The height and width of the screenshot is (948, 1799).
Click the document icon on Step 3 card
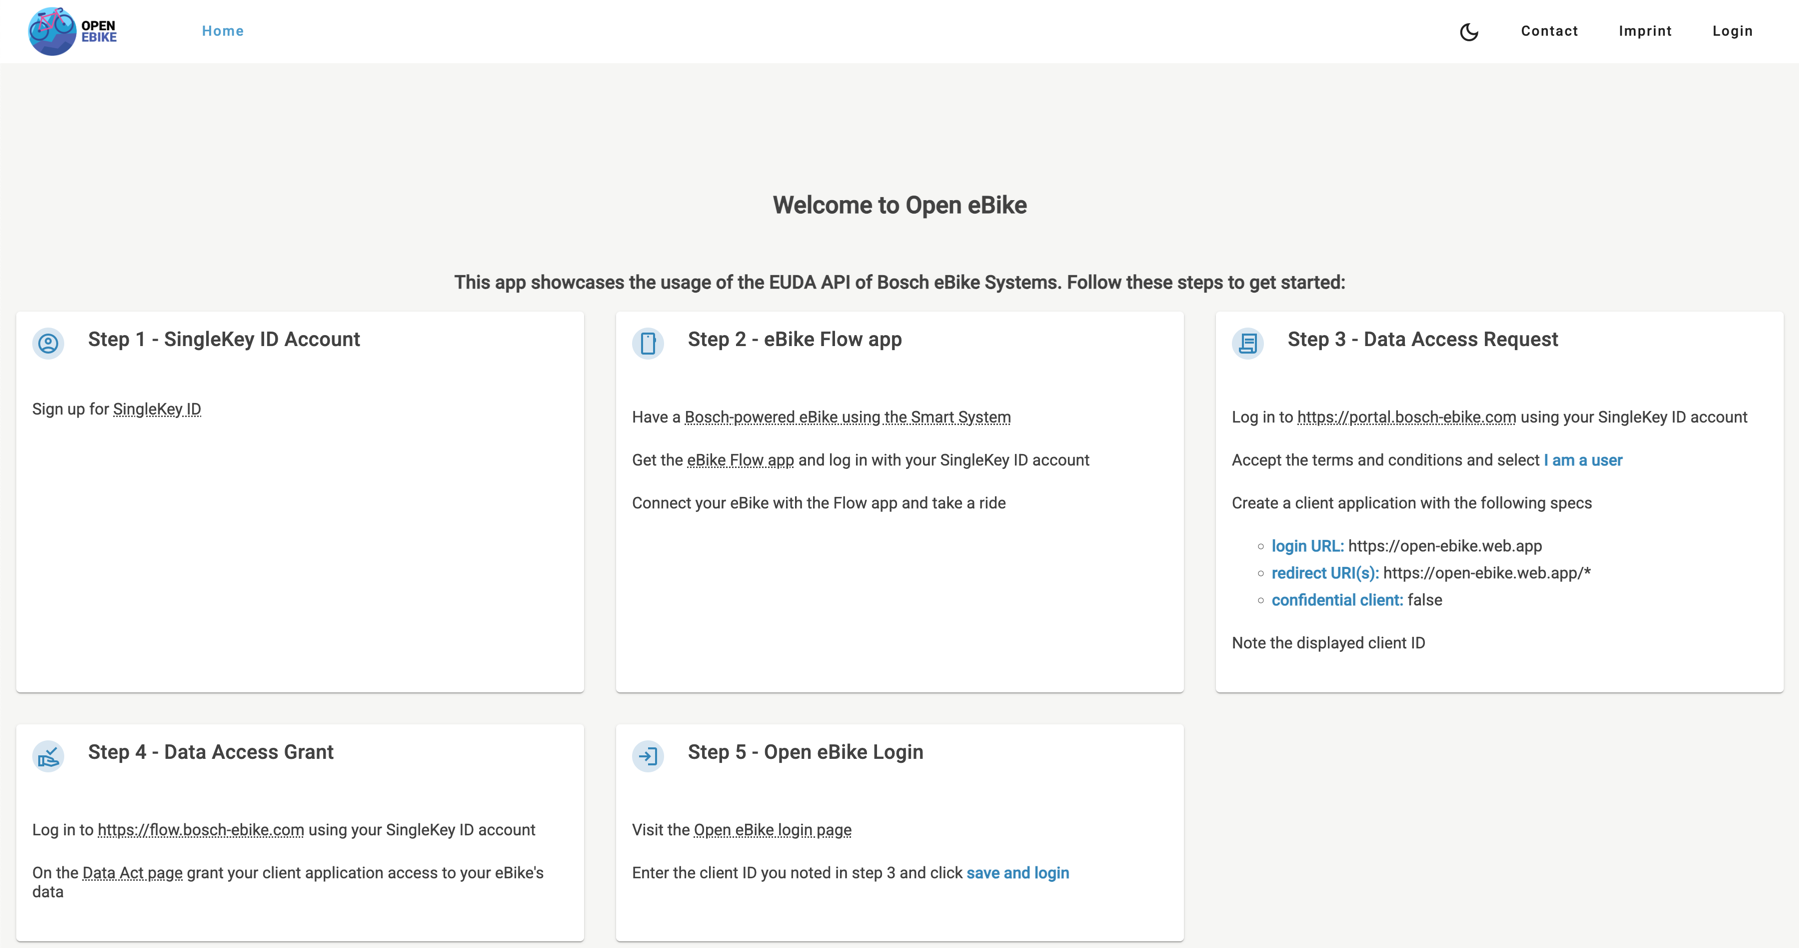pos(1248,343)
